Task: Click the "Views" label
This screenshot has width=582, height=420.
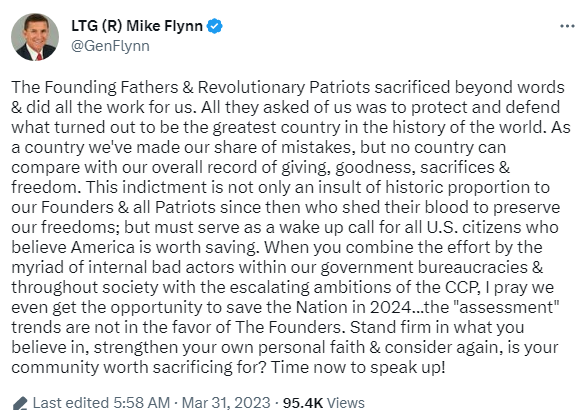Action: point(346,403)
